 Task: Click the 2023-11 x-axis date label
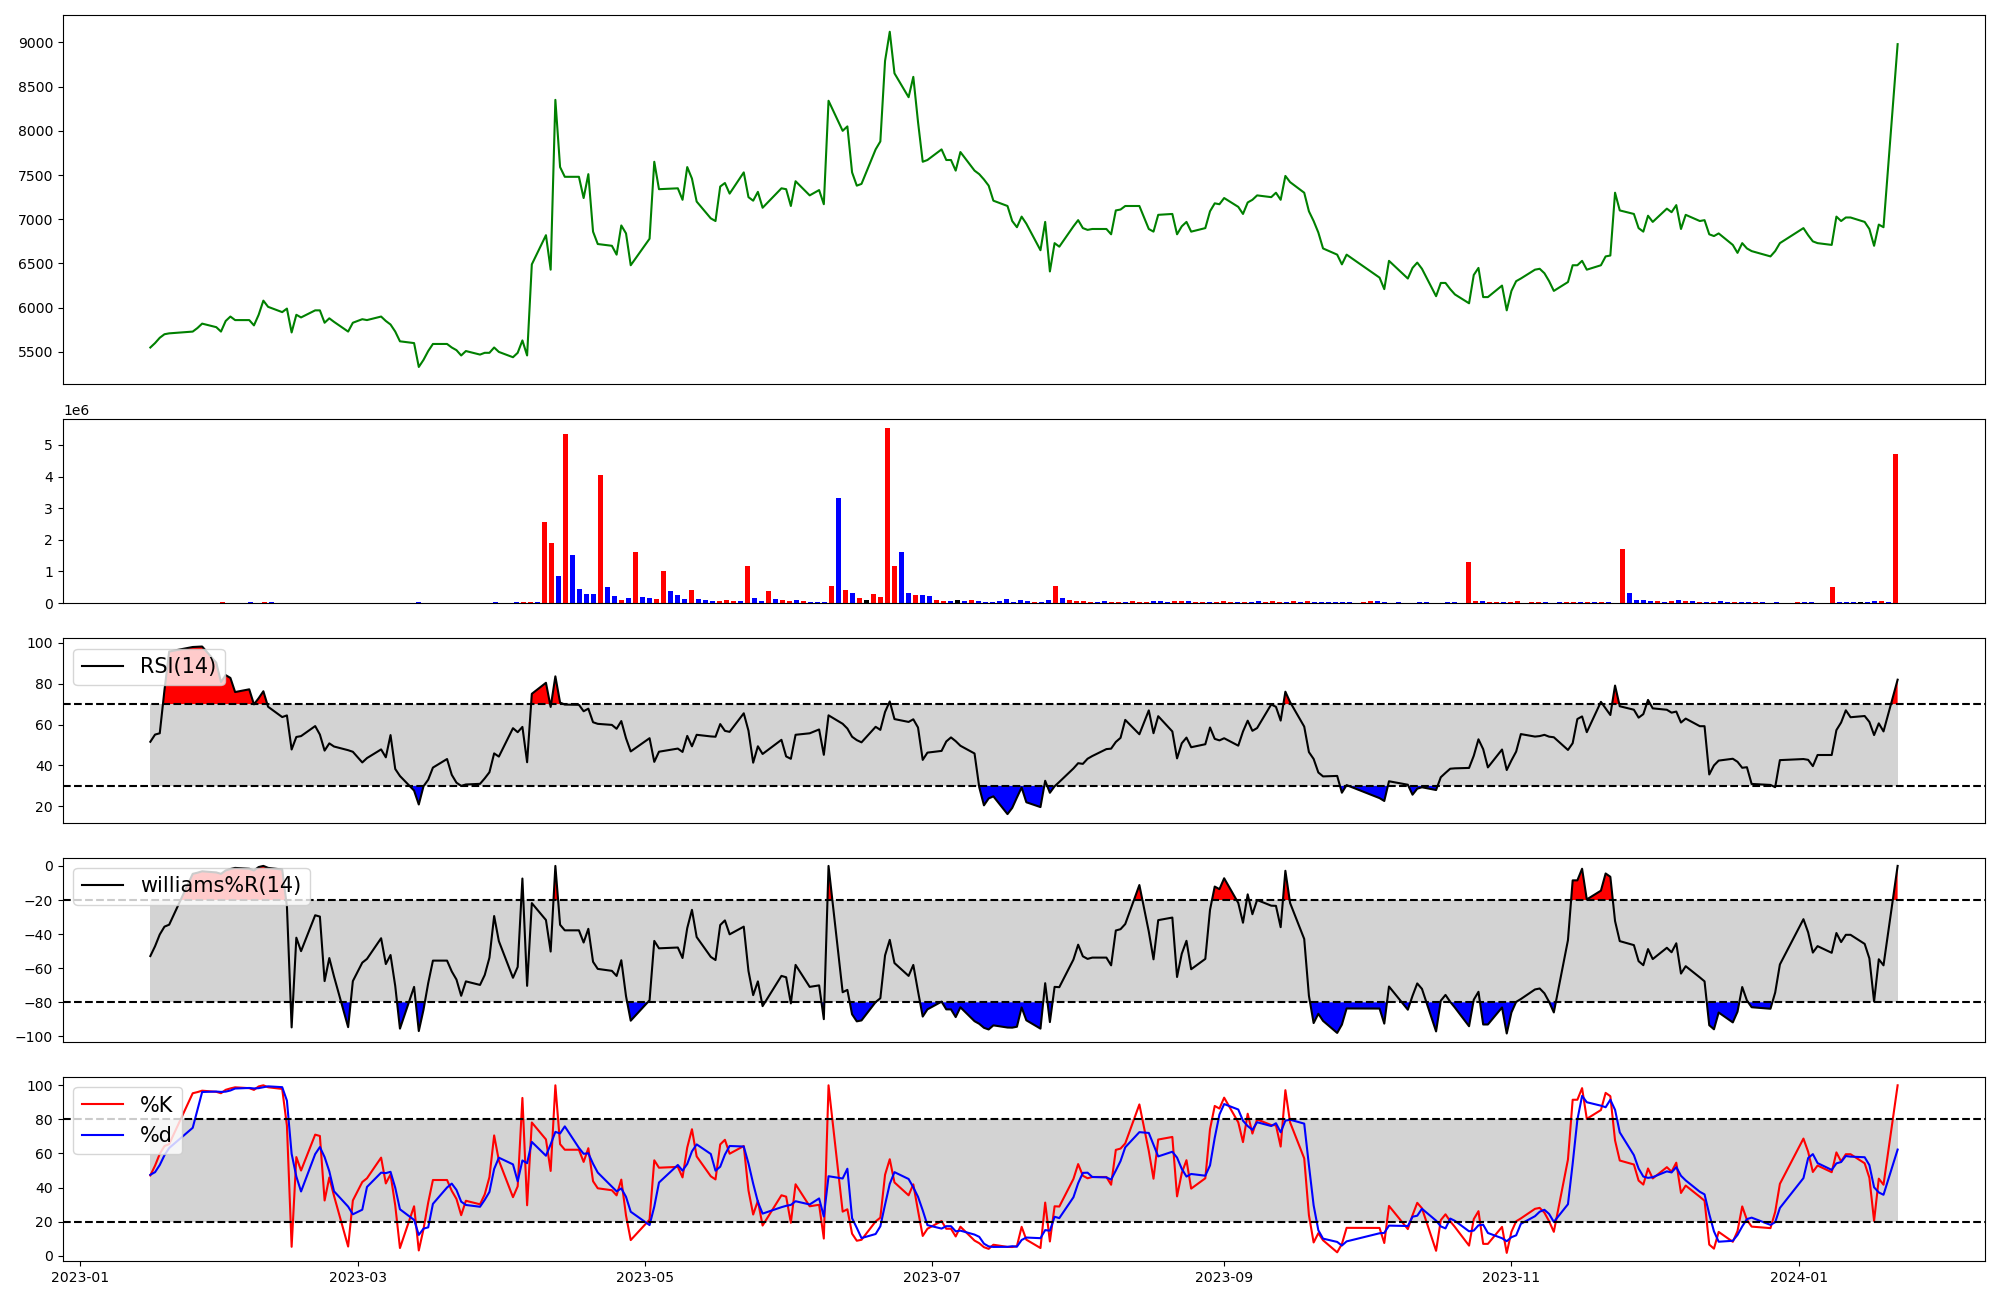(1510, 1277)
